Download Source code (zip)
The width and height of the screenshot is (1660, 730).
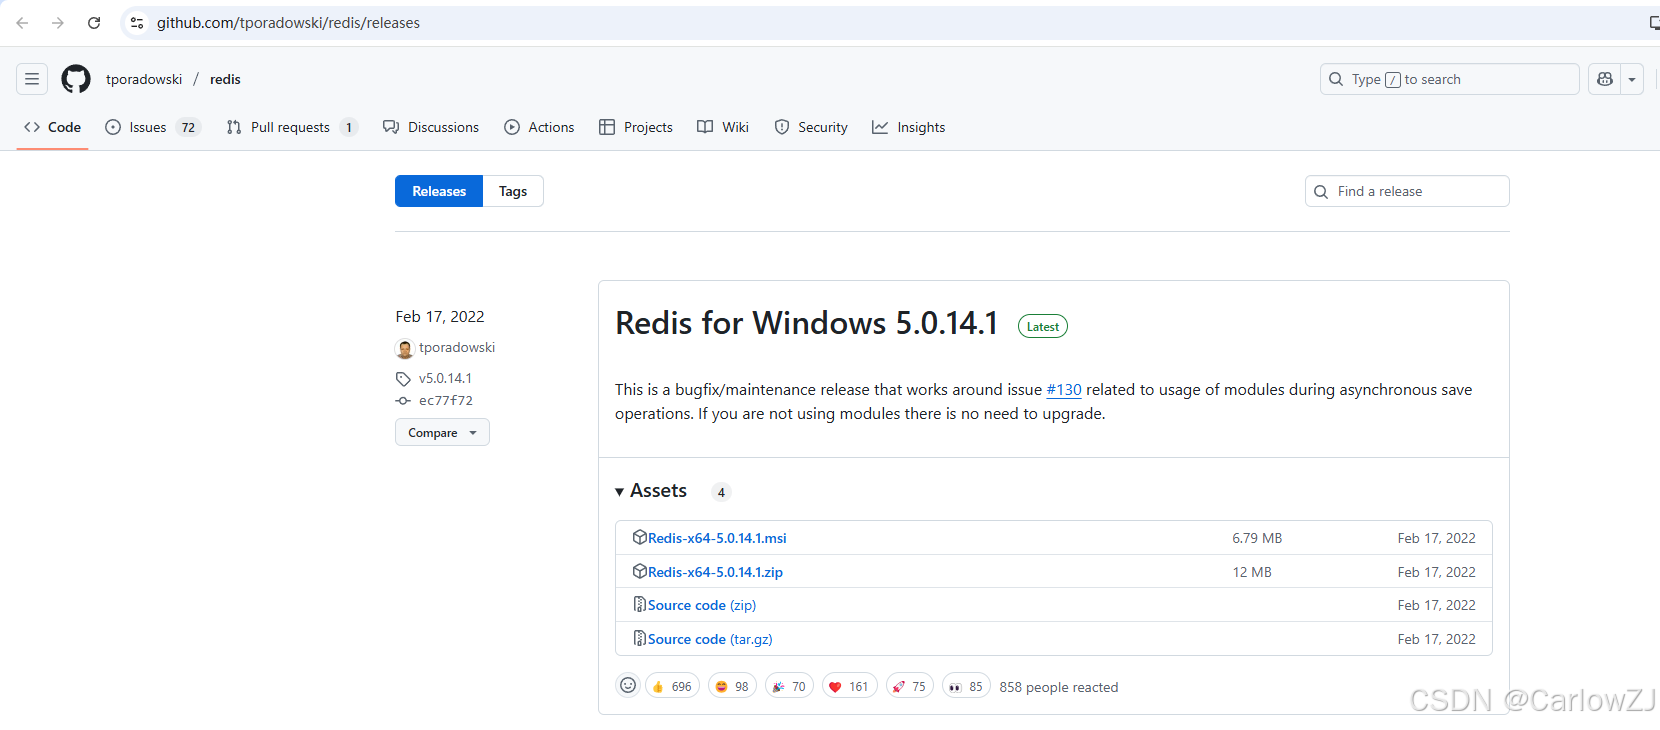[702, 605]
